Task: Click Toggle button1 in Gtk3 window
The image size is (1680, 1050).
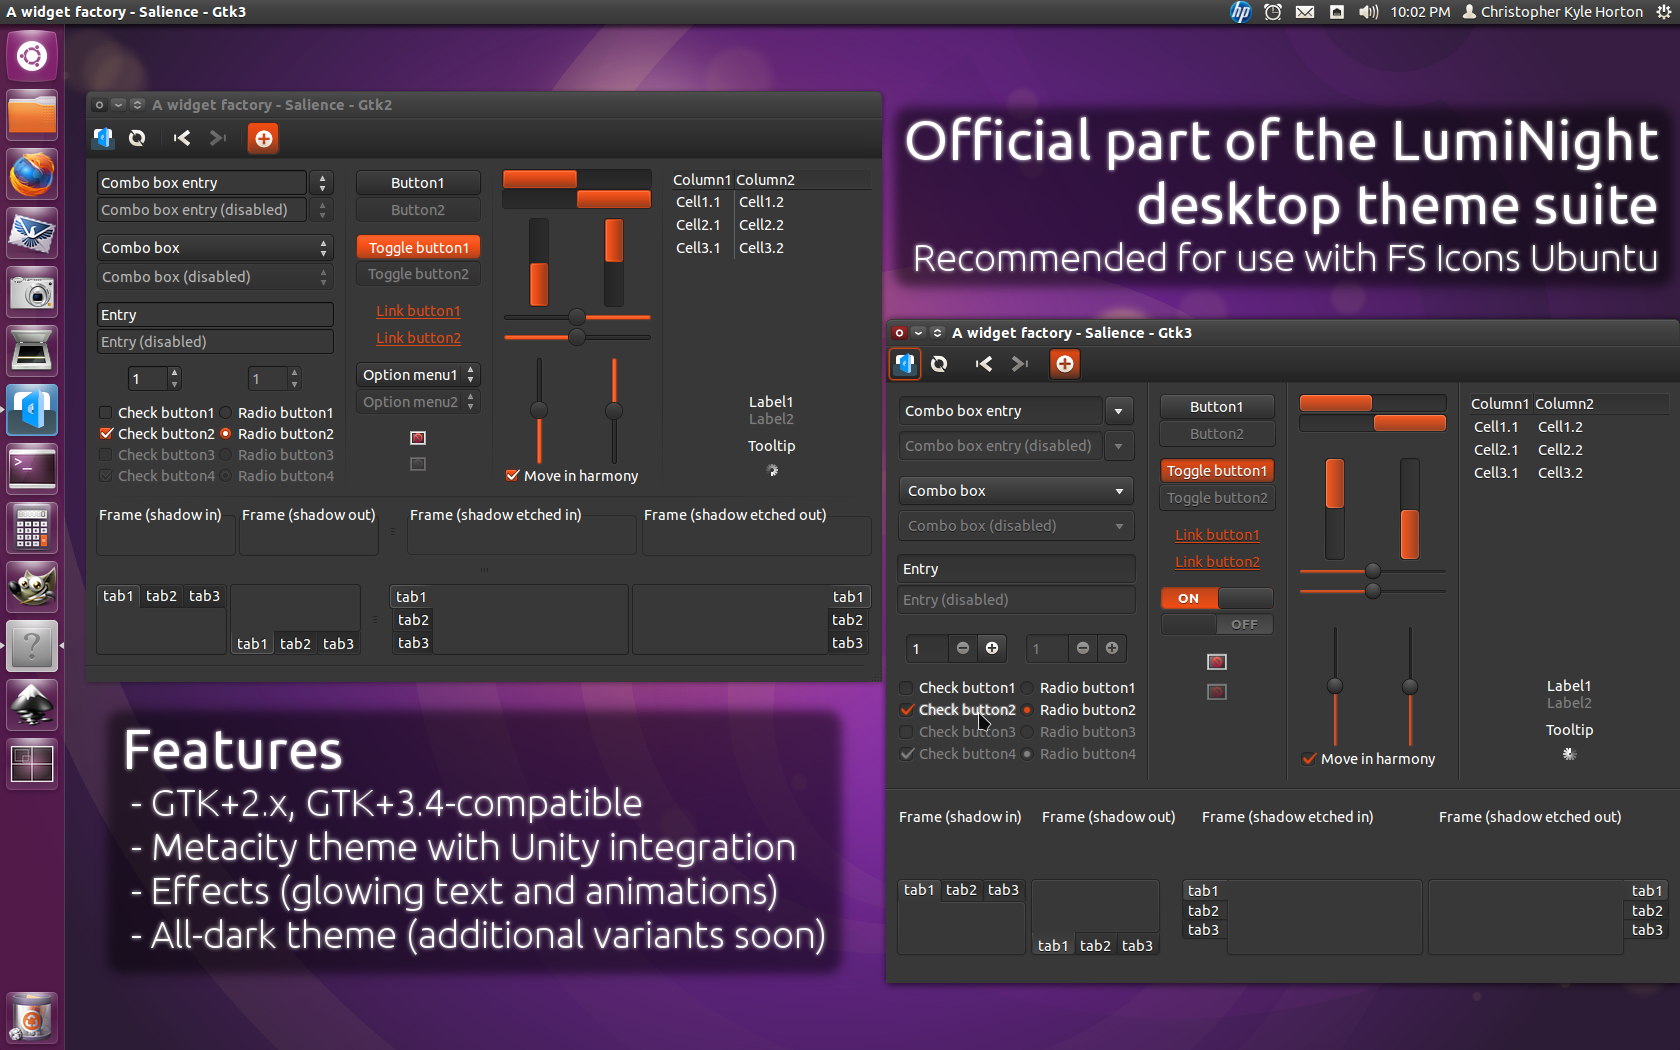Action: click(1217, 471)
